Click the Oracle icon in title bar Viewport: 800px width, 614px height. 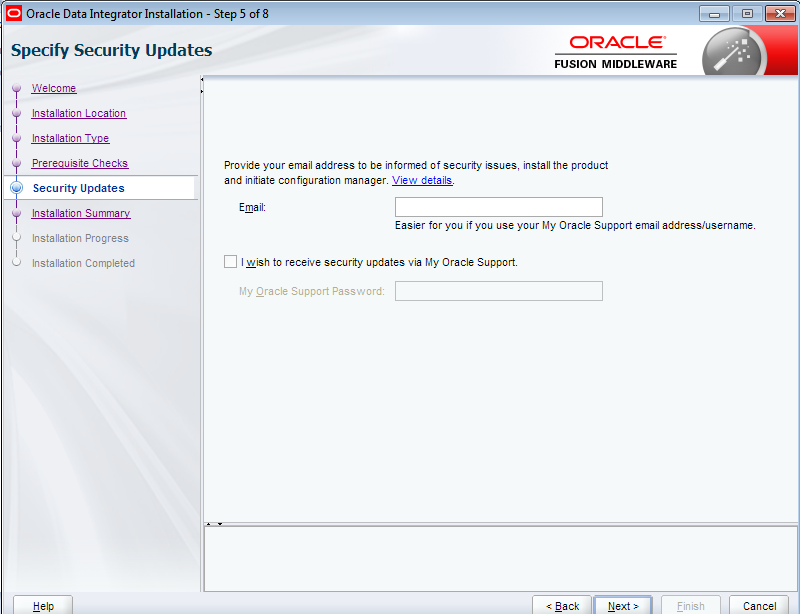[14, 13]
